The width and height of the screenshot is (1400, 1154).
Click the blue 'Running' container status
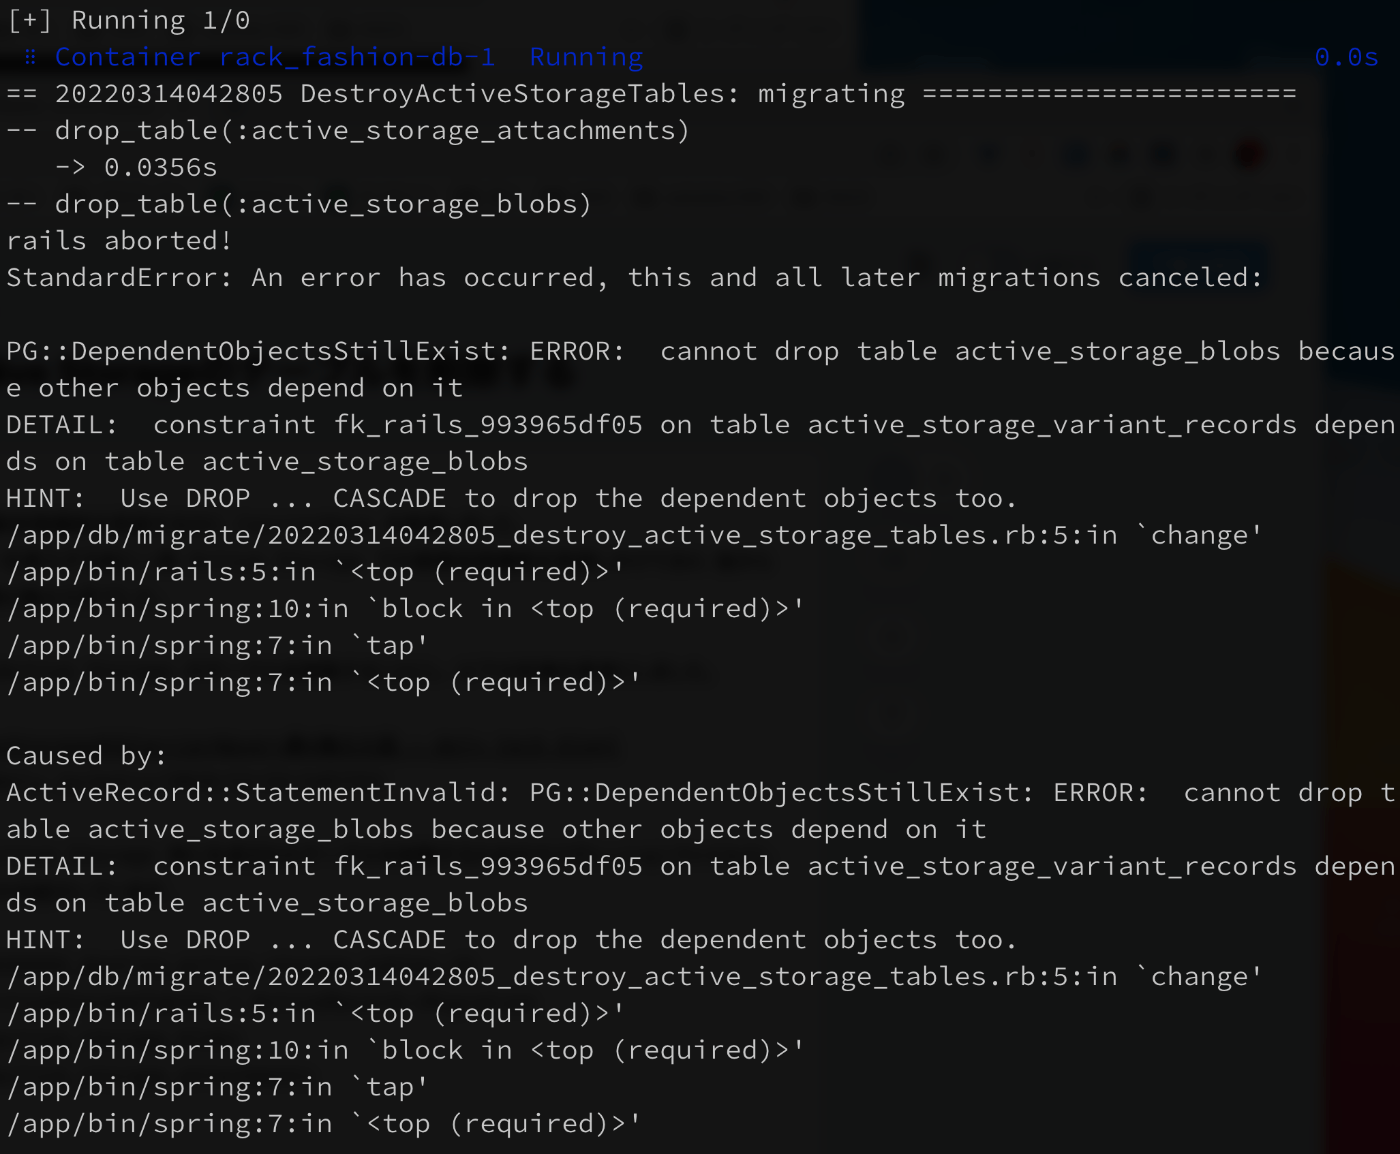pos(586,57)
